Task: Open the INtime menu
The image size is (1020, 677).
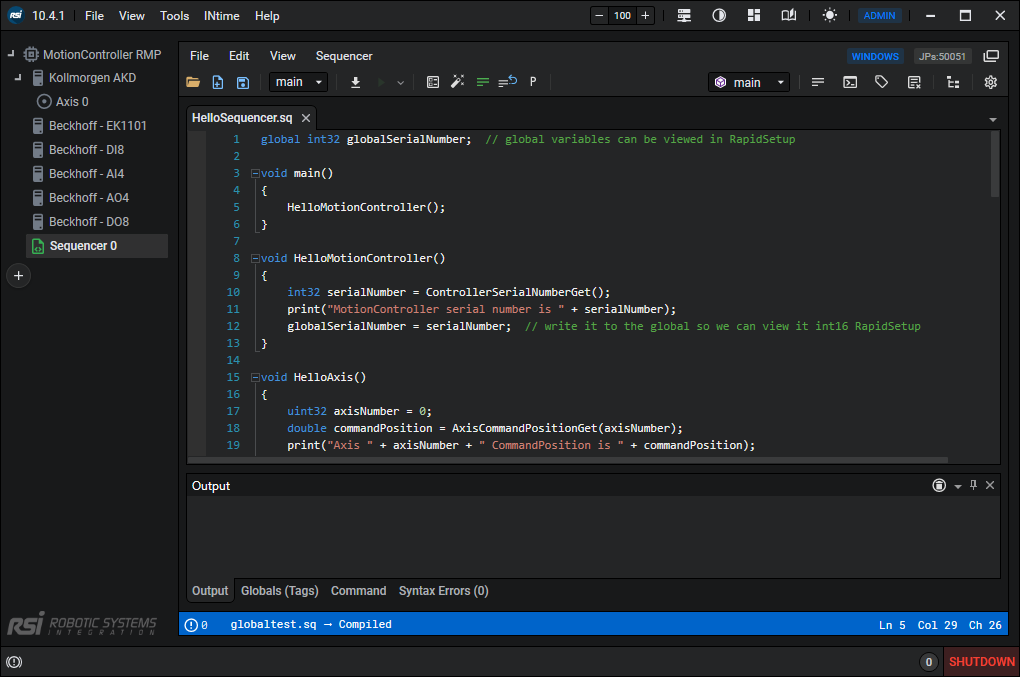Action: click(221, 16)
